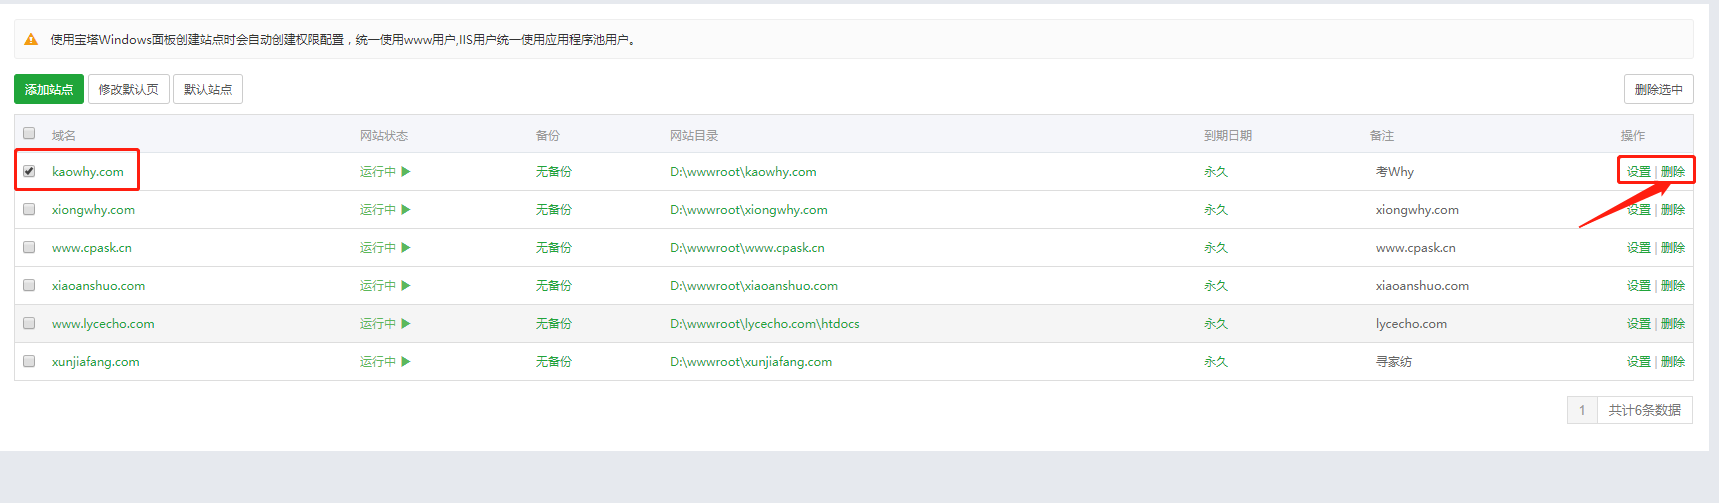Open settings (设置) for xiongwhy.com
Viewport: 1719px width, 503px height.
point(1638,210)
